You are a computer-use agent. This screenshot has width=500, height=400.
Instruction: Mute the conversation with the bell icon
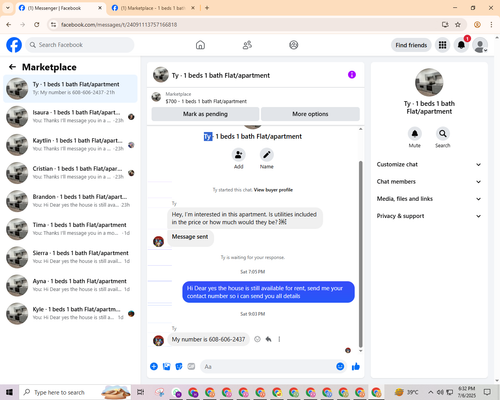point(415,134)
